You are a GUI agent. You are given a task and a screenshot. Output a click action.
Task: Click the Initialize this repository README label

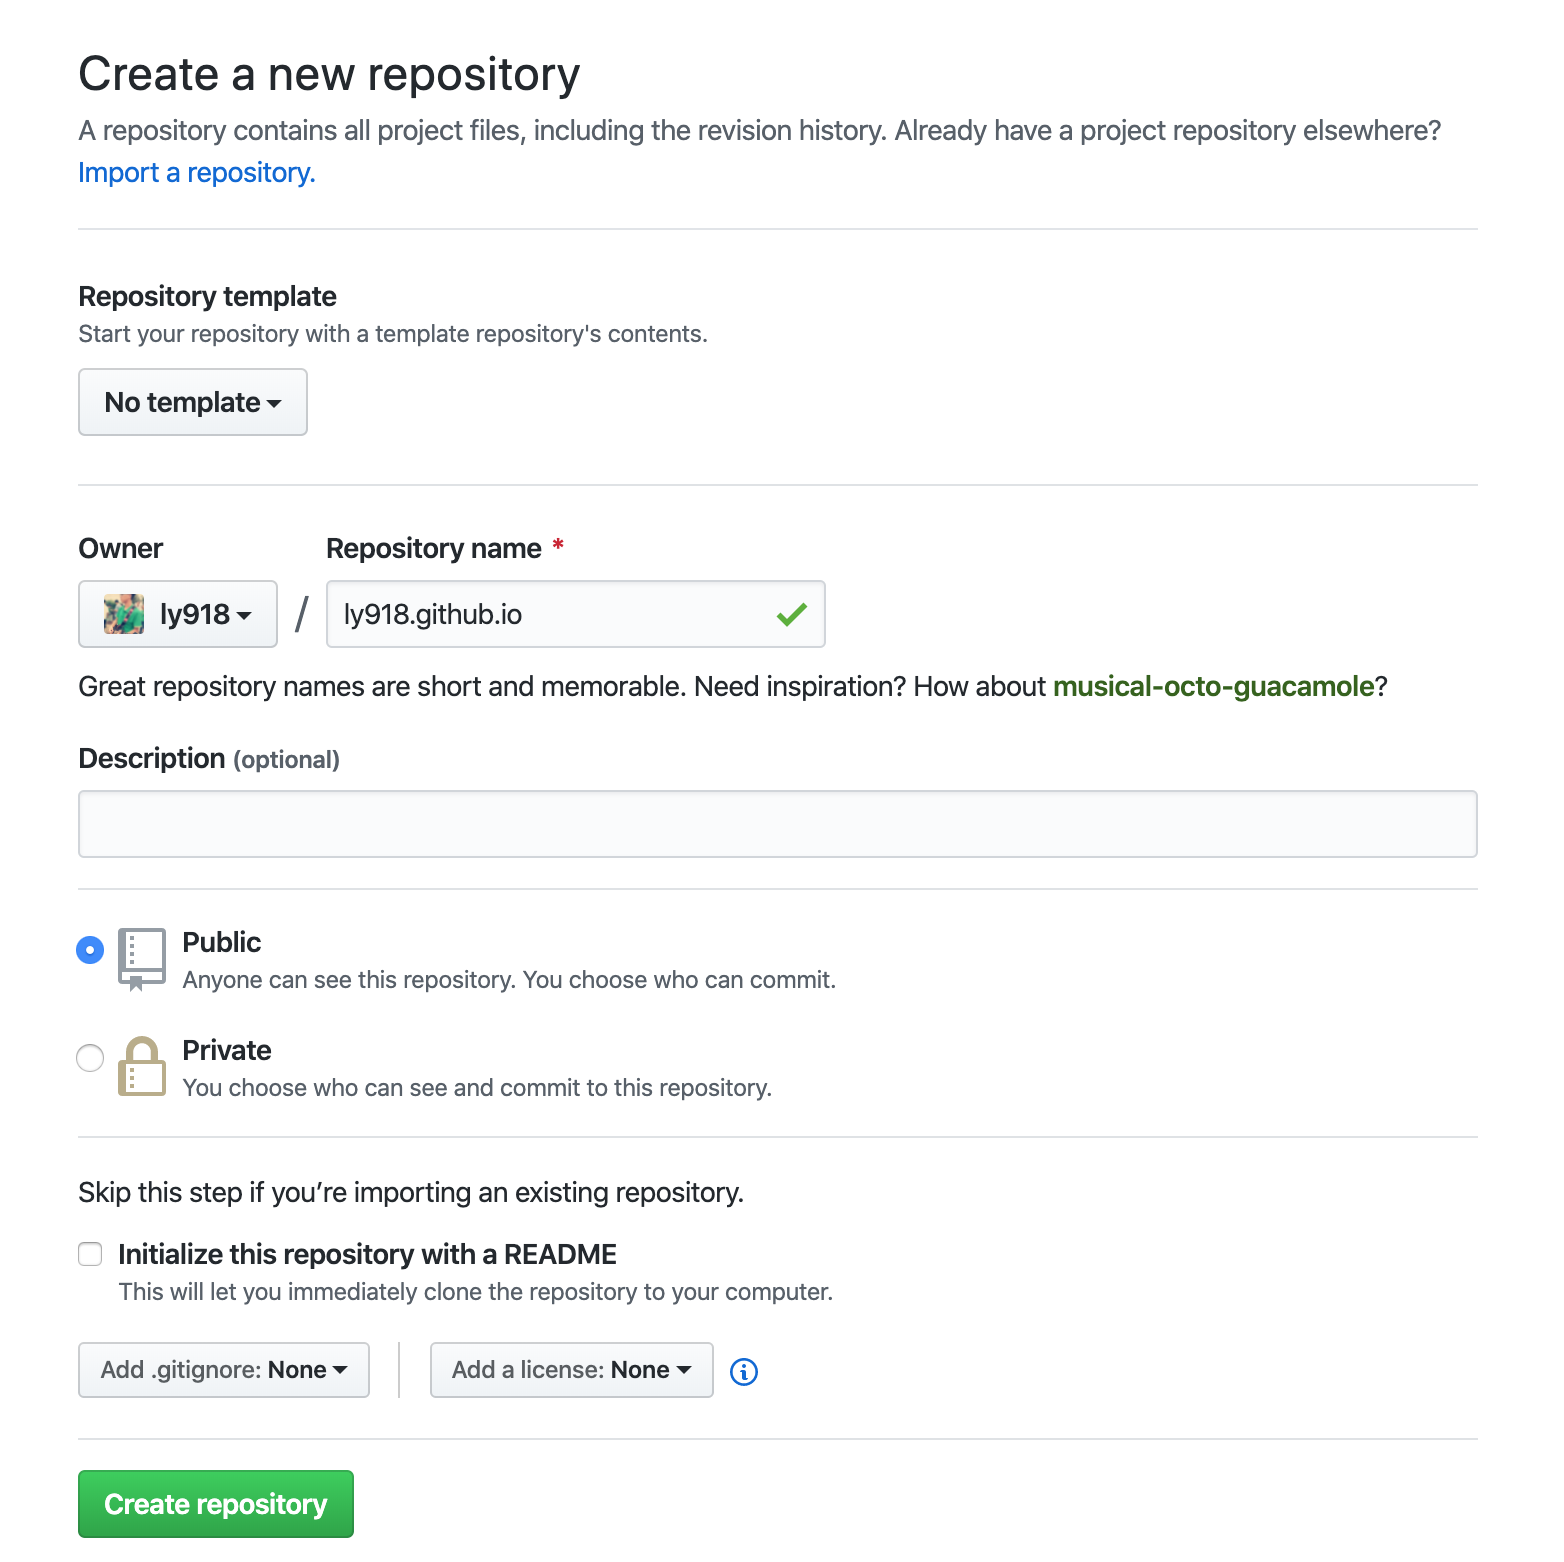[x=367, y=1254]
